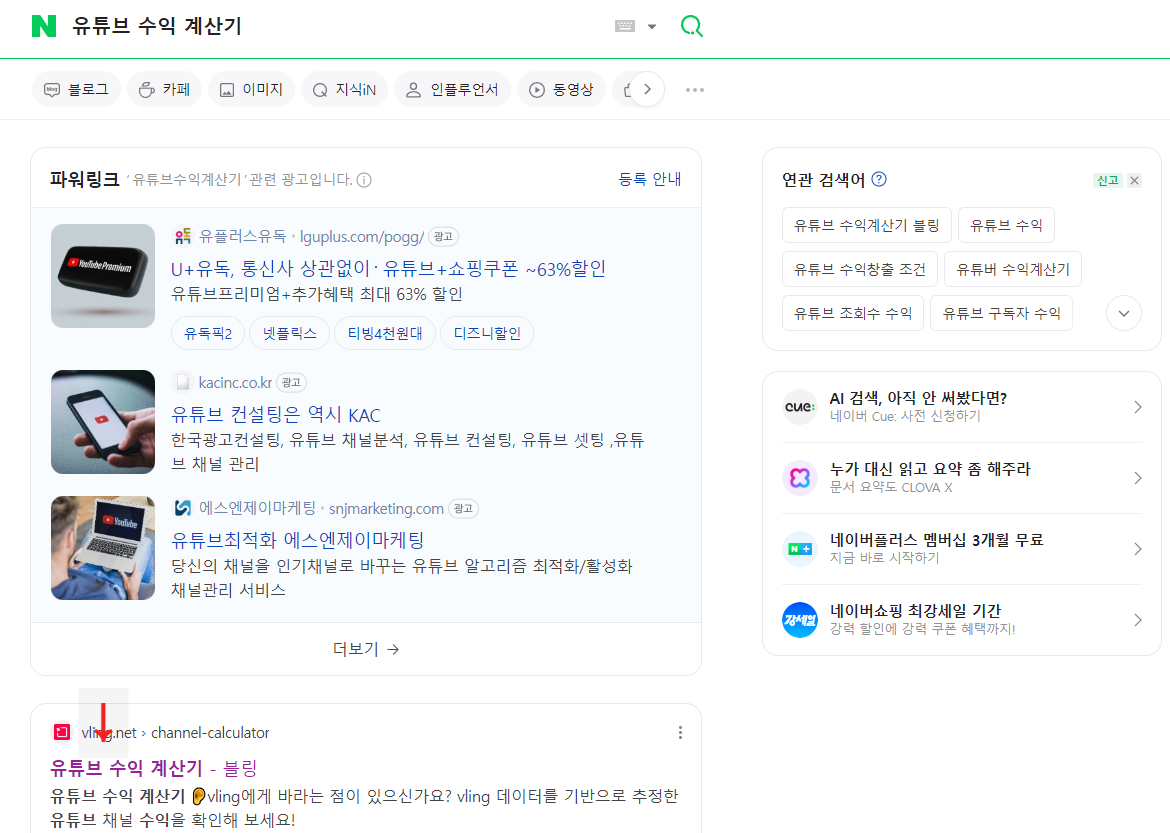Click the YouTube Premium ad thumbnail

click(103, 275)
